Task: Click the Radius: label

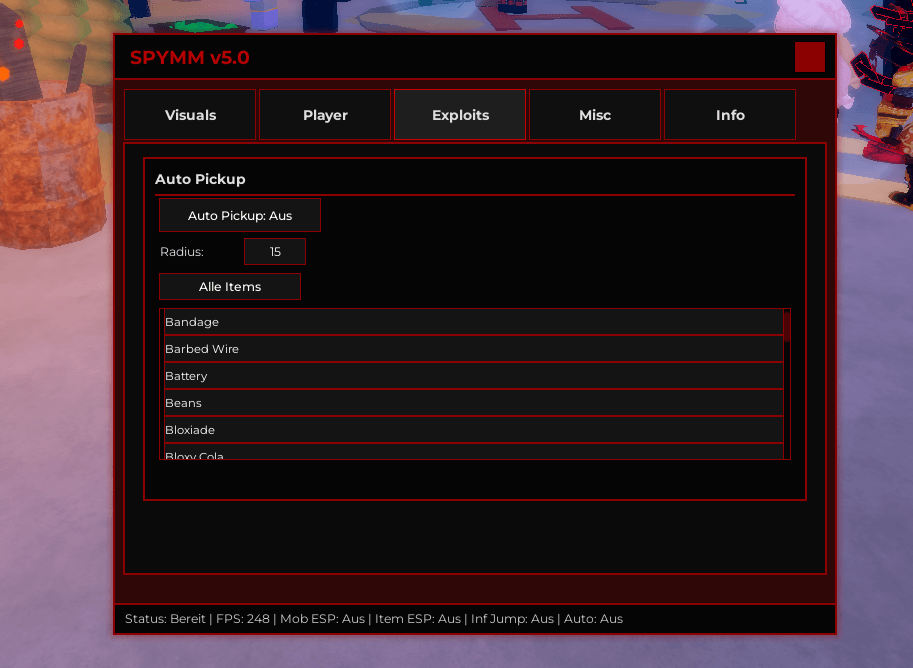Action: coord(182,252)
